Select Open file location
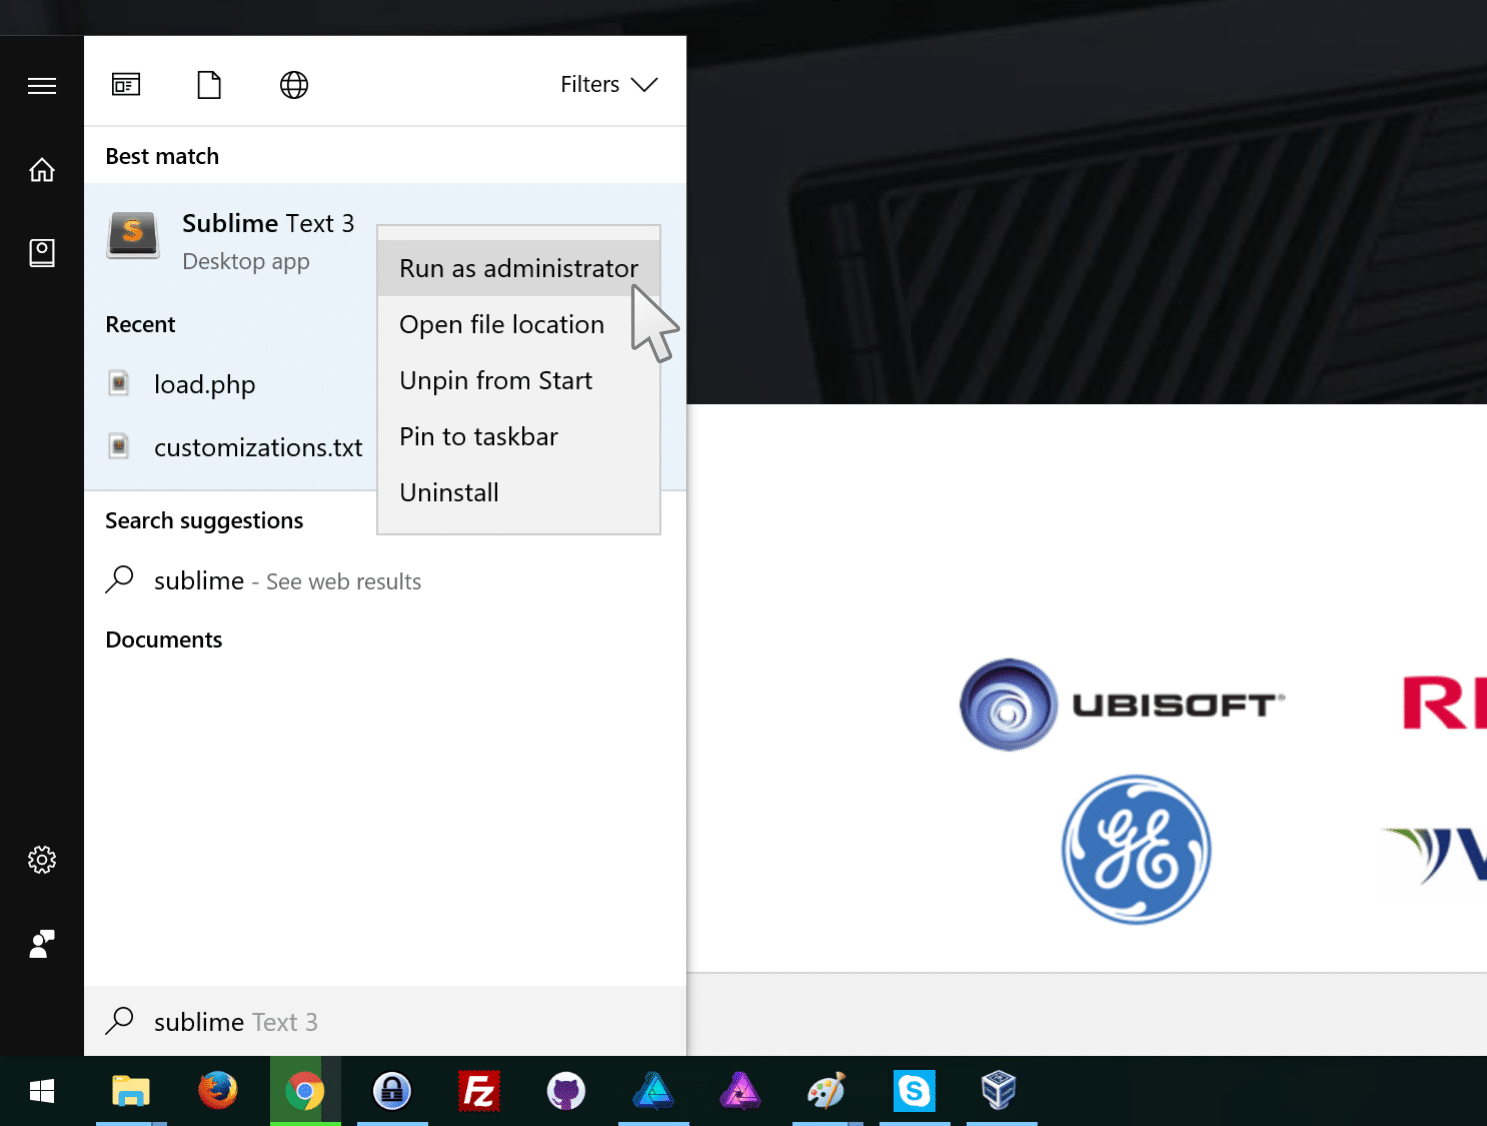Image resolution: width=1487 pixels, height=1126 pixels. click(501, 324)
